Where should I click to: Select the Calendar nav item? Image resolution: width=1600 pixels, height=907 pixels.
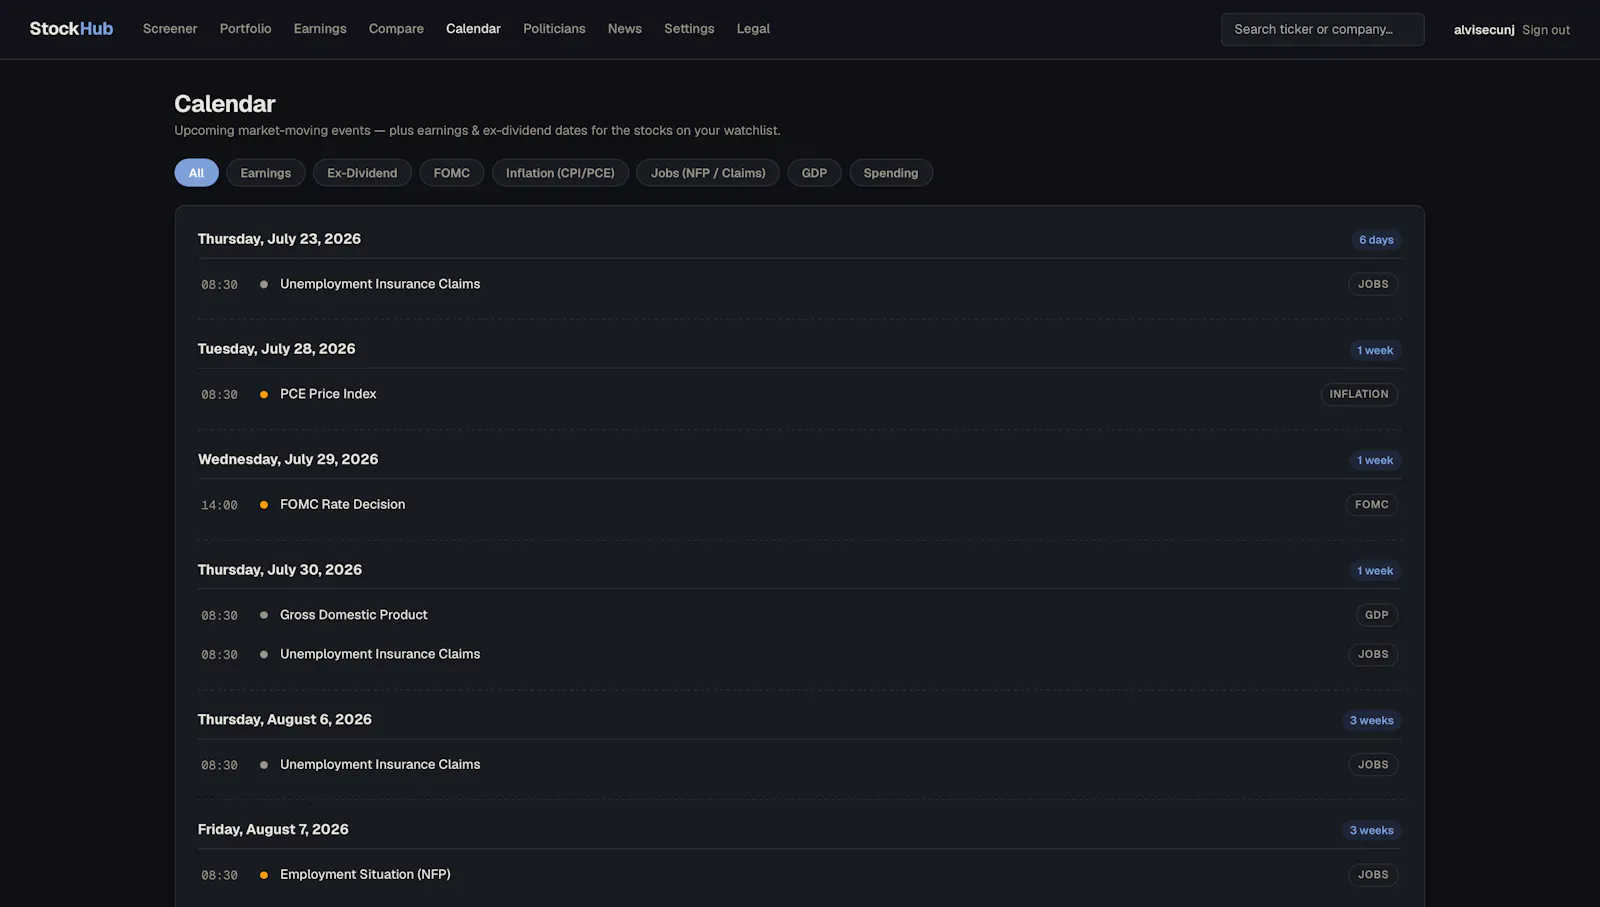pos(473,29)
